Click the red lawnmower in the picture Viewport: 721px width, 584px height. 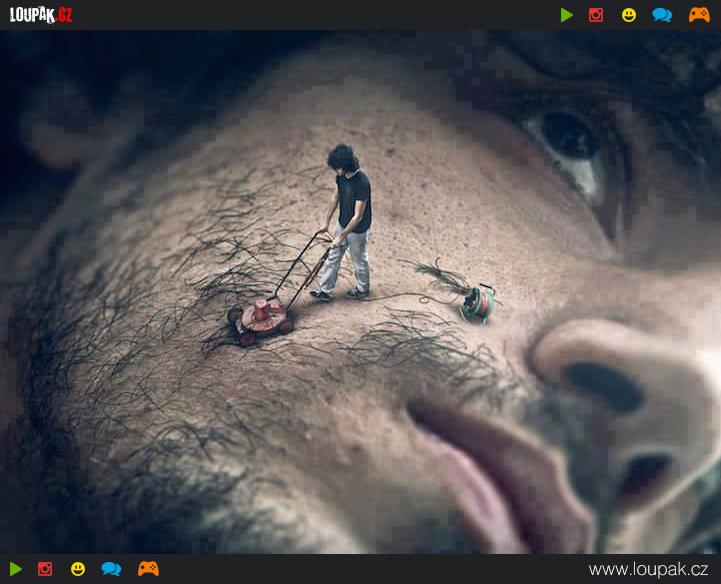point(261,317)
